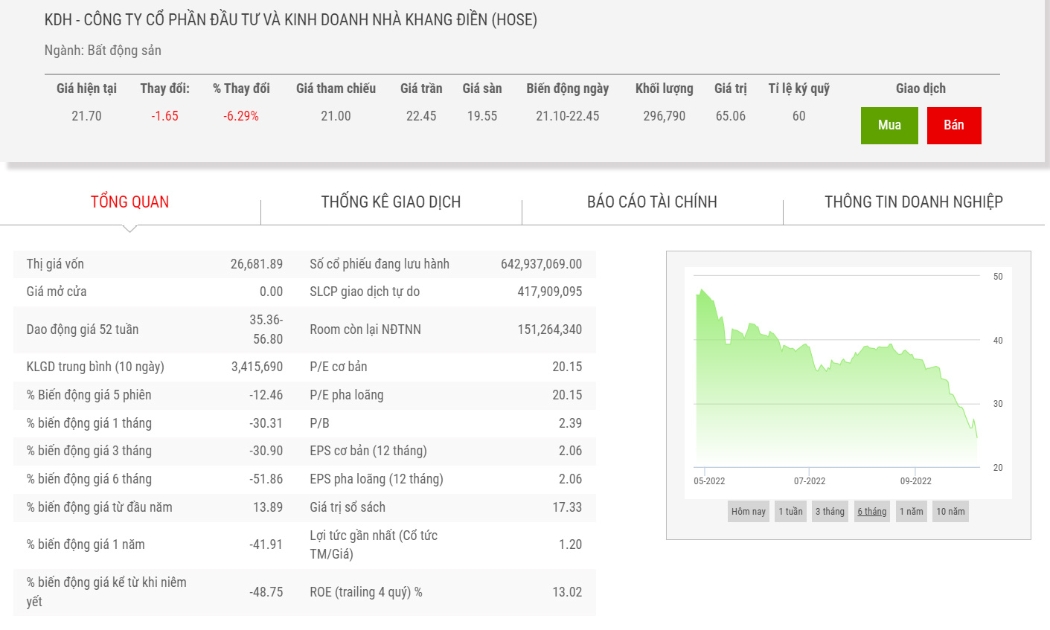Click the dividend yield value 1.20
This screenshot has height=630, width=1050.
coord(571,544)
